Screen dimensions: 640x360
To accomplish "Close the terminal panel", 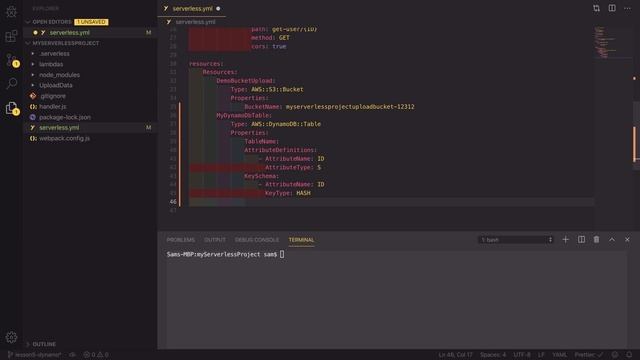I will (627, 240).
